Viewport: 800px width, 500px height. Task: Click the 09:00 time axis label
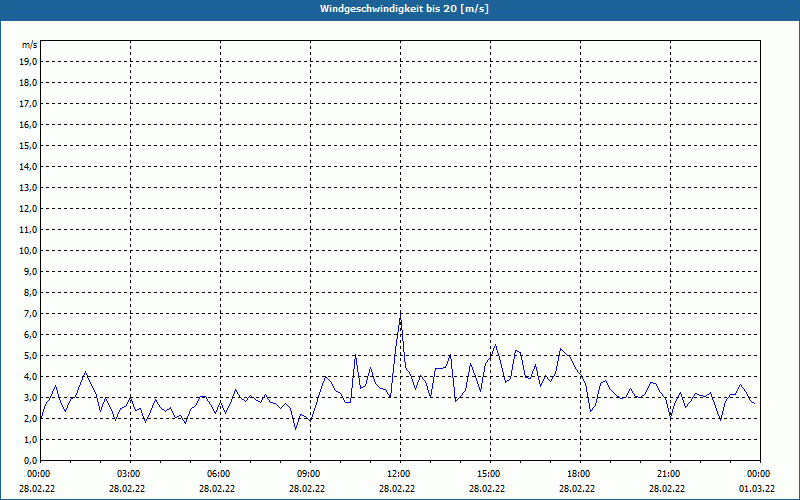pos(309,474)
